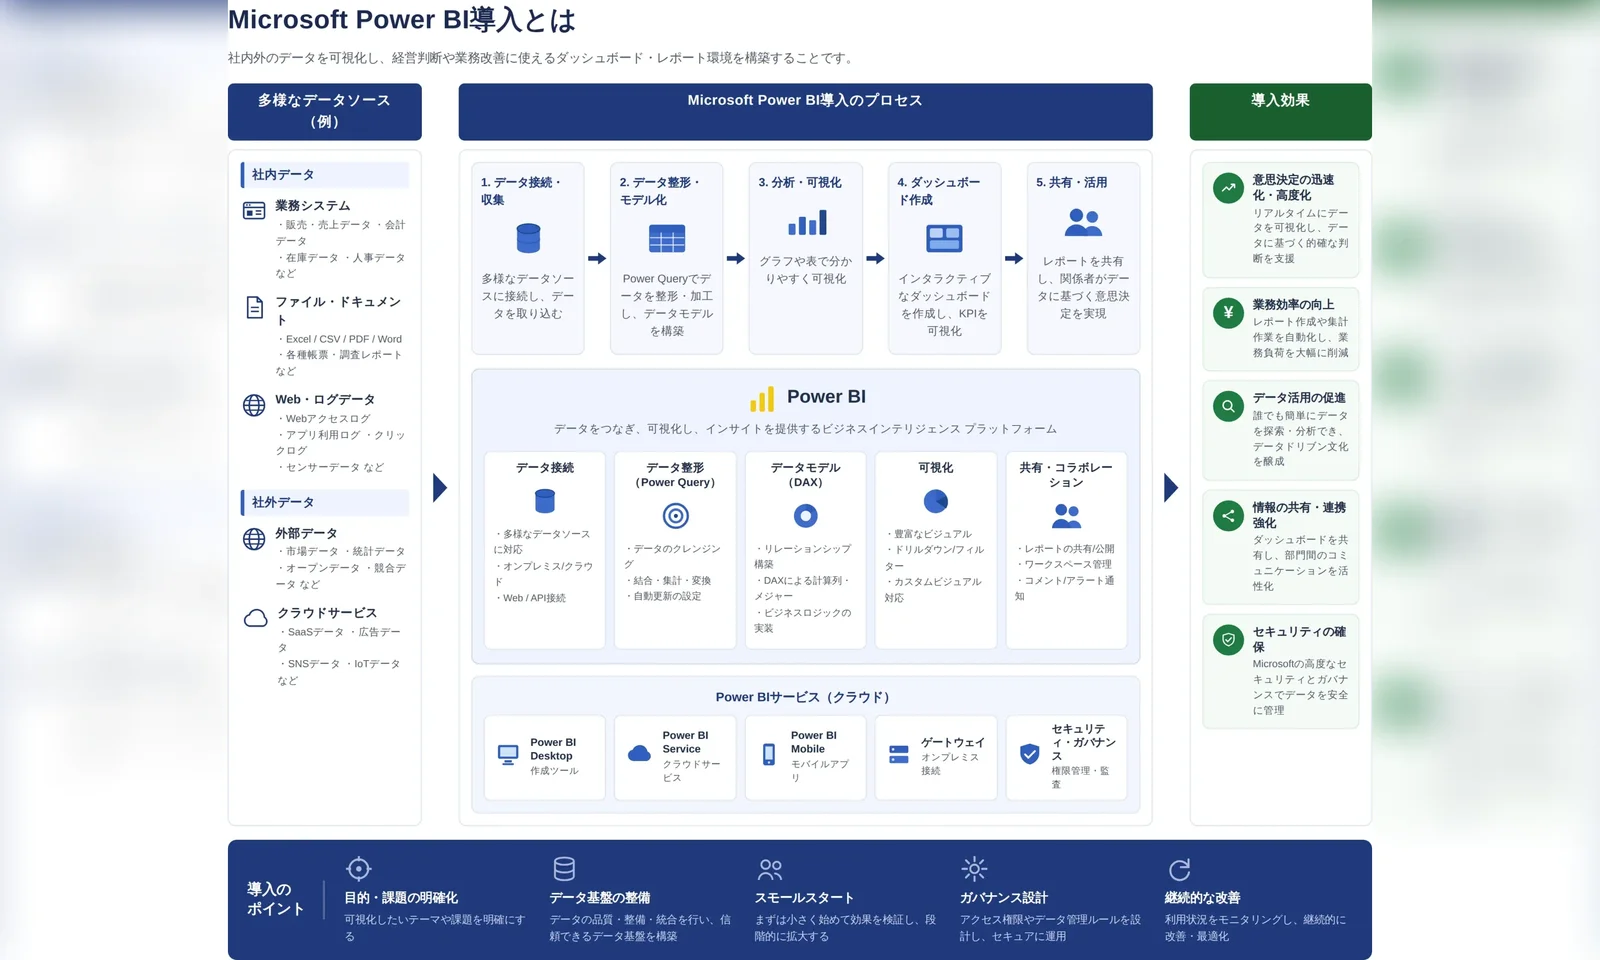The width and height of the screenshot is (1600, 960).
Task: Click the 導入のポイント label
Action: tap(275, 899)
